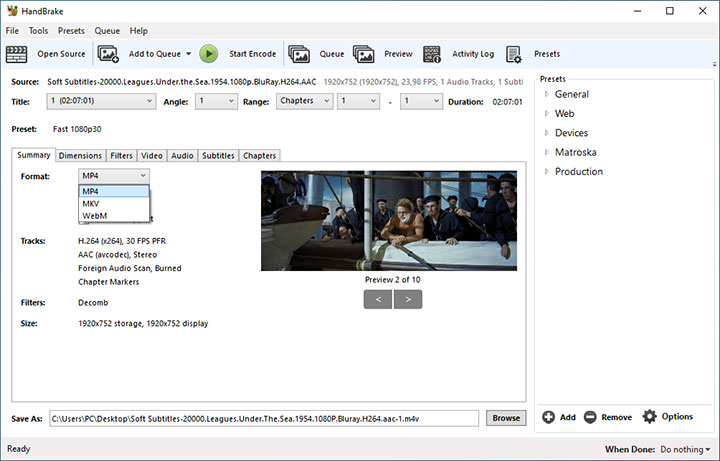Select MP4 in the Format list
The image size is (720, 461).
click(114, 191)
